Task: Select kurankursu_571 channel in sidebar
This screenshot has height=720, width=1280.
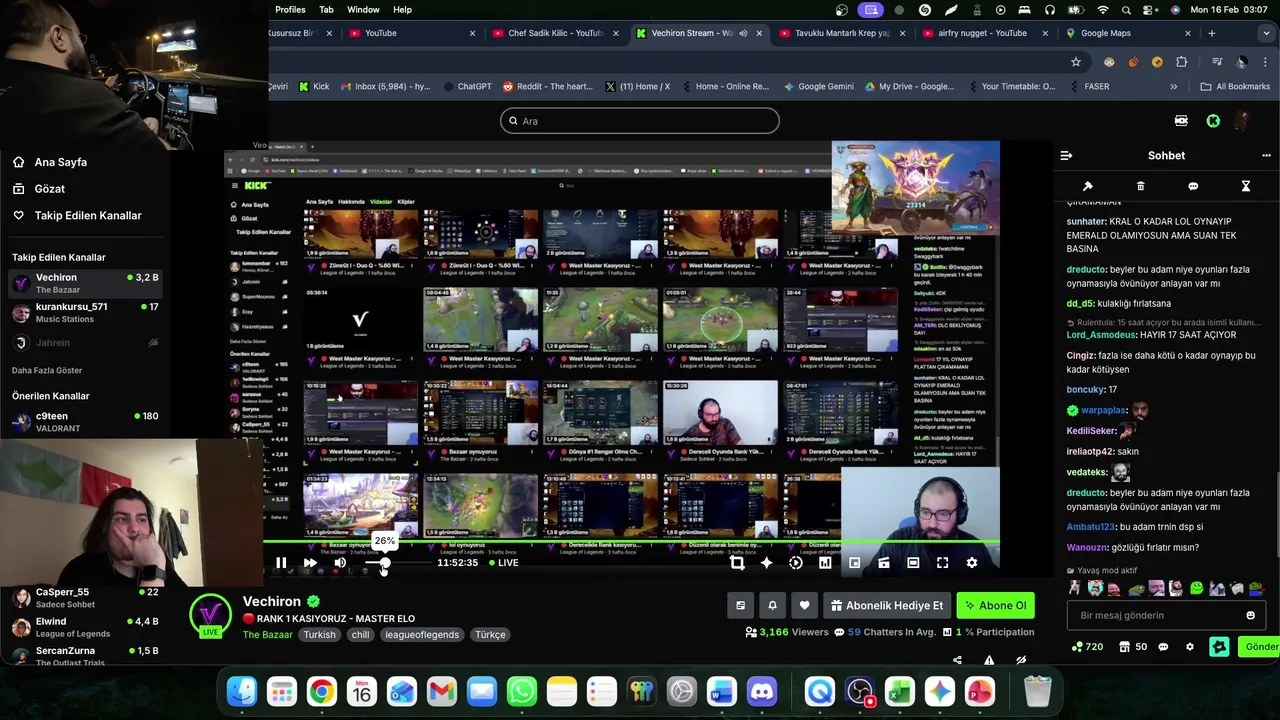Action: 84,313
